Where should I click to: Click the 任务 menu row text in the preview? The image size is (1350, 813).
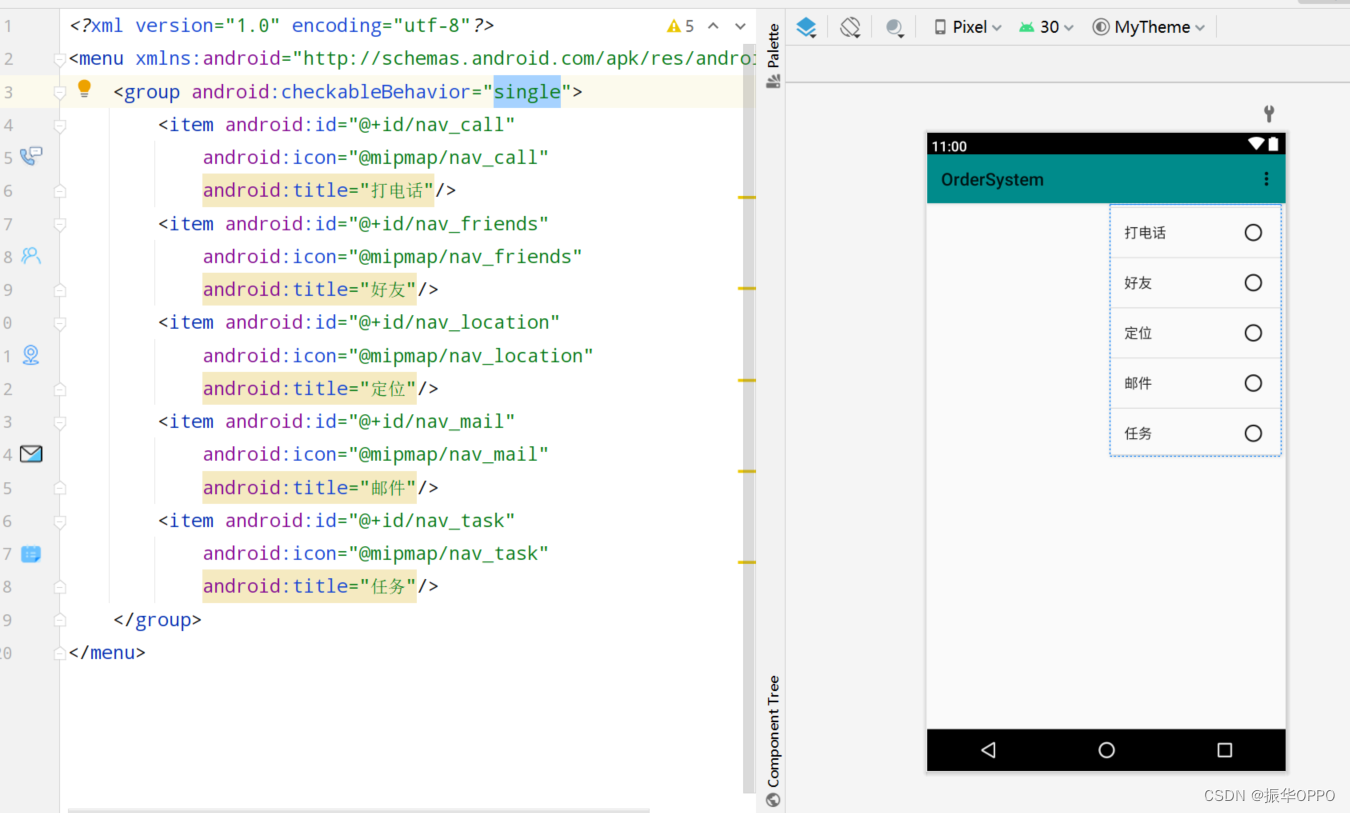1138,432
